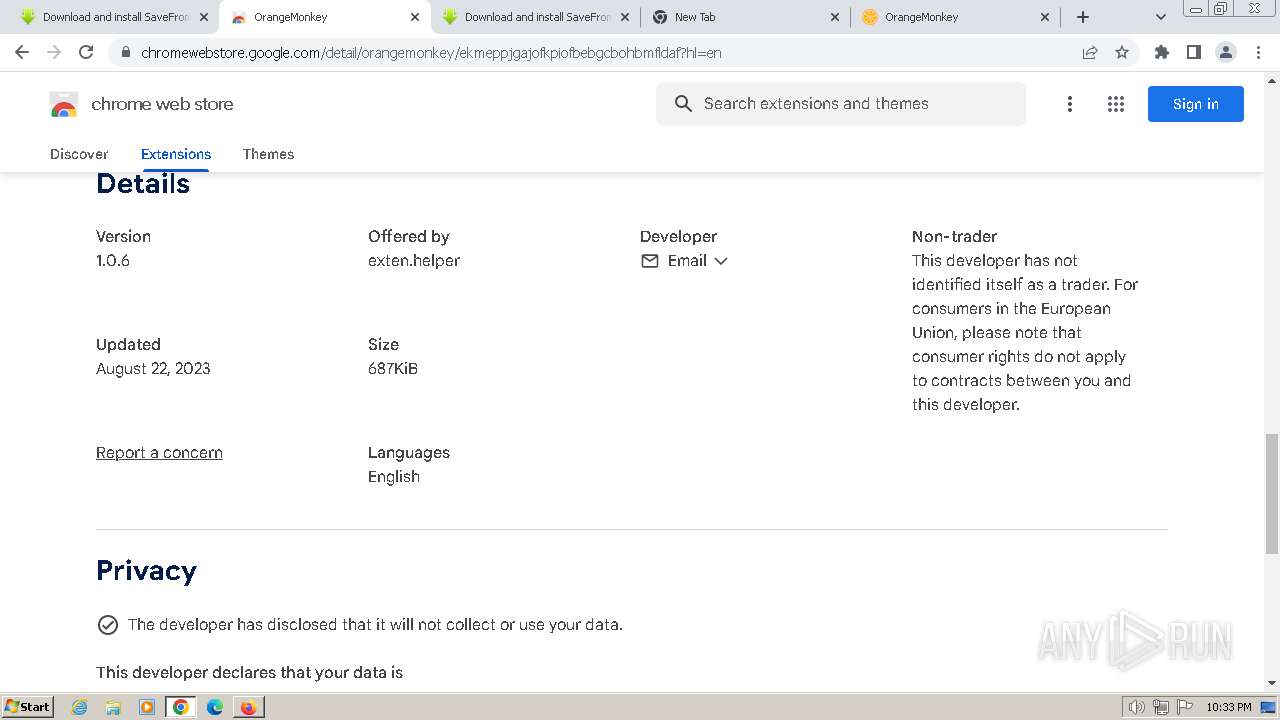
Task: Open the web store more options menu
Action: (1069, 104)
